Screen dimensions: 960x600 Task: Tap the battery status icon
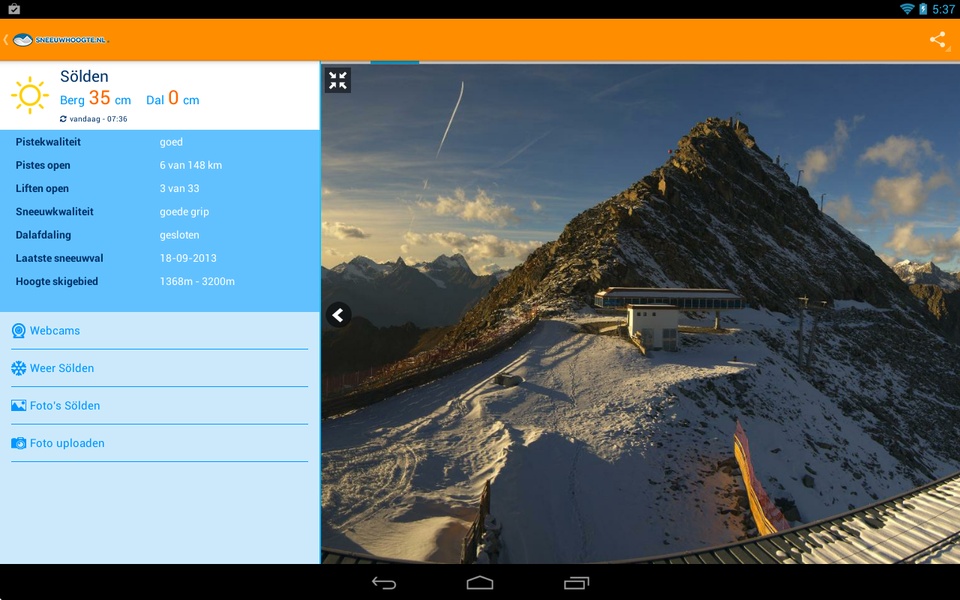pos(923,9)
